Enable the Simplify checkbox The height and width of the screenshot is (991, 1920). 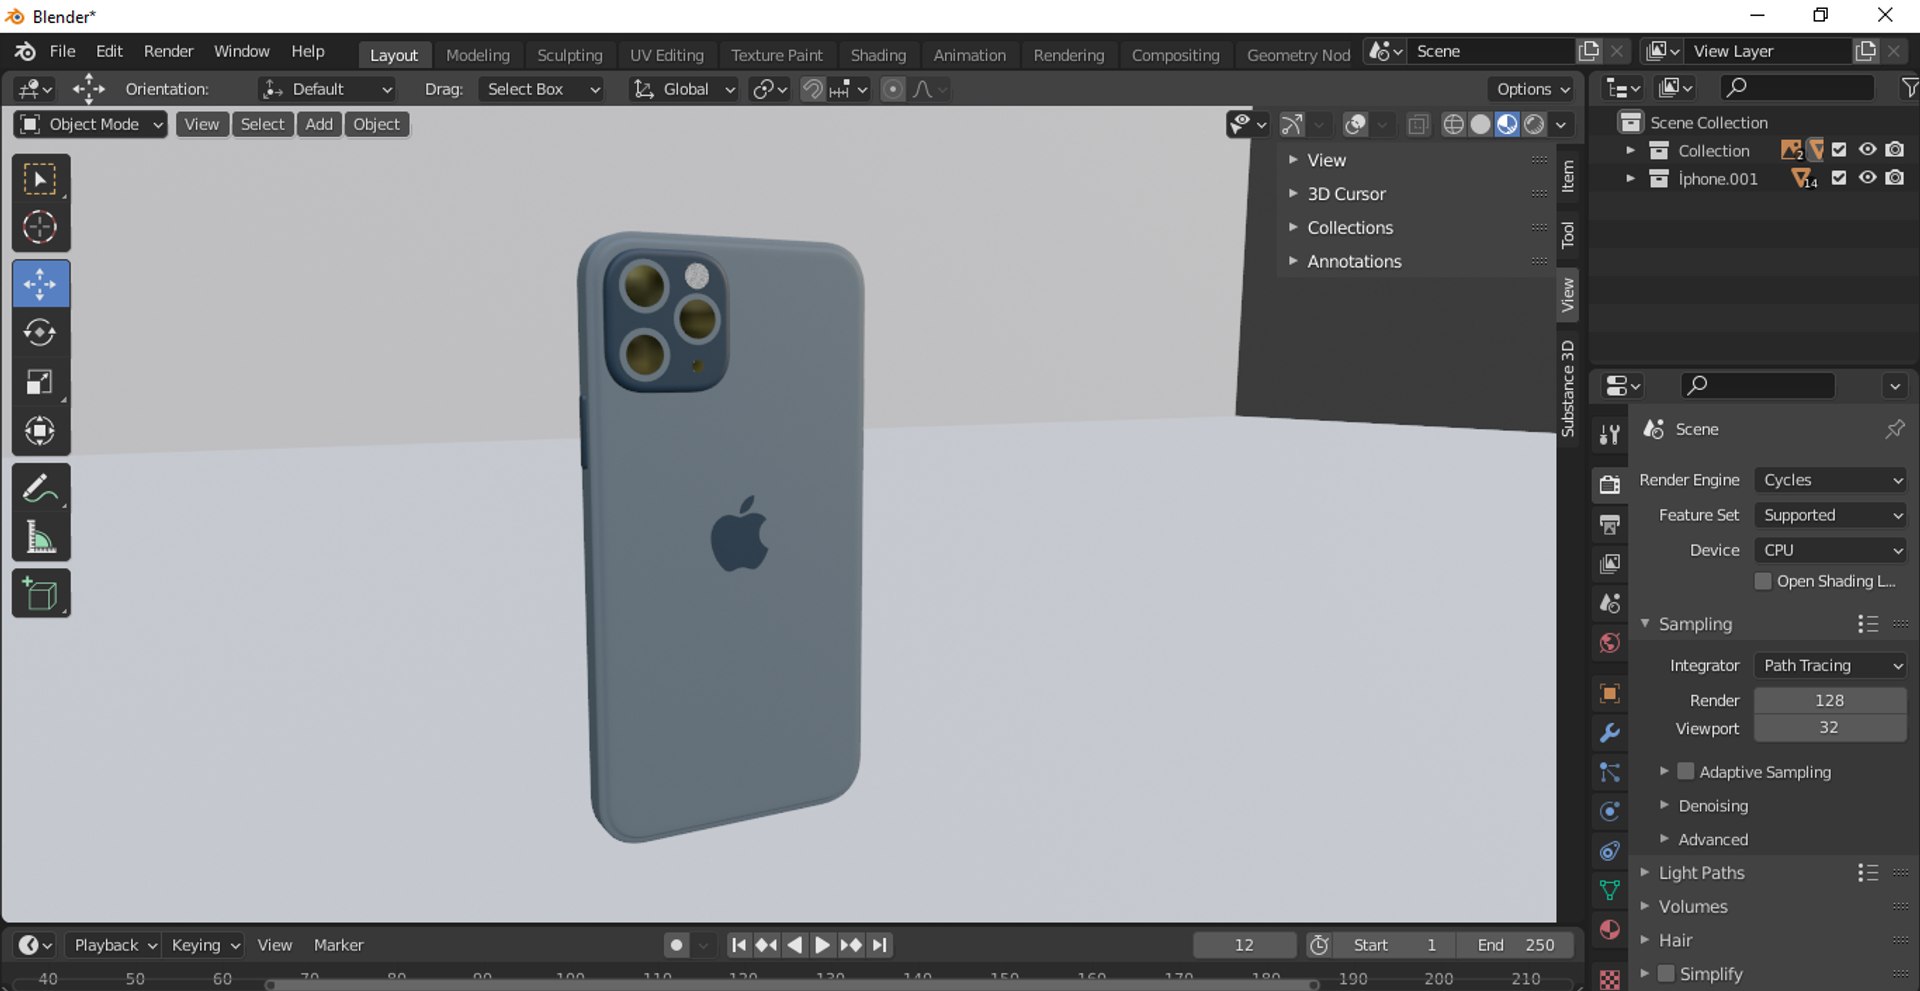tap(1666, 973)
